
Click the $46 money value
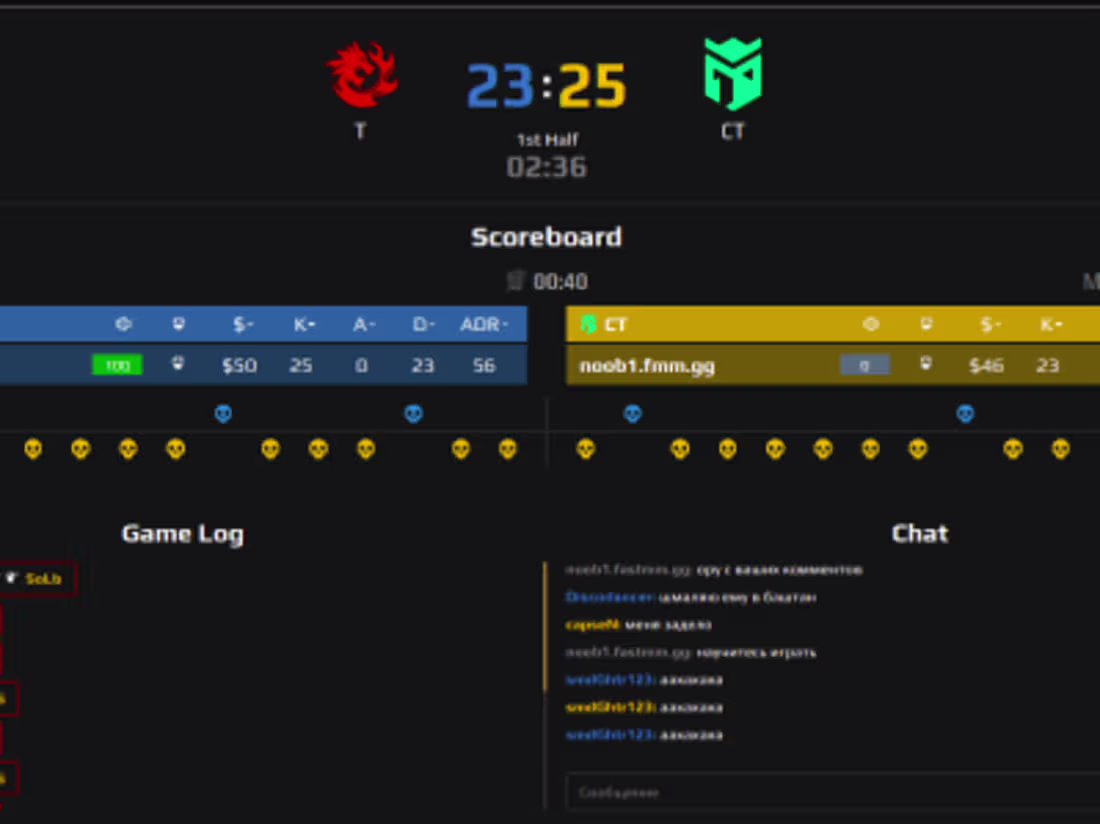(986, 365)
